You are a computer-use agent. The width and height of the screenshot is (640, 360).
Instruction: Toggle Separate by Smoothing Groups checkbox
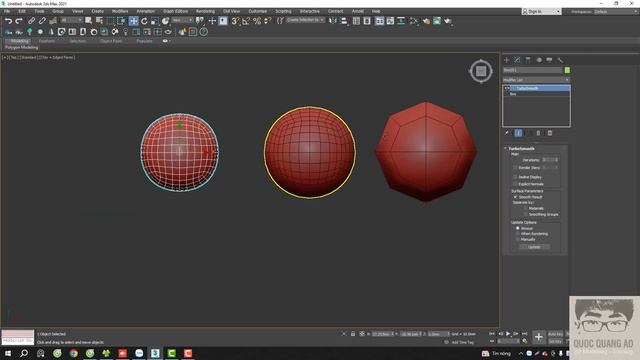click(526, 215)
